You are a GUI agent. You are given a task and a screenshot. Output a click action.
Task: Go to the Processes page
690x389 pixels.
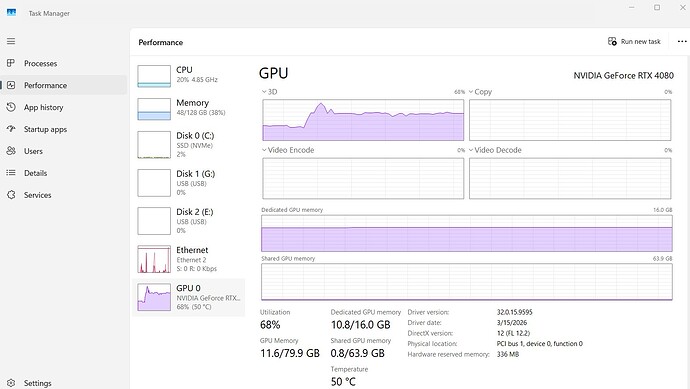(64, 63)
